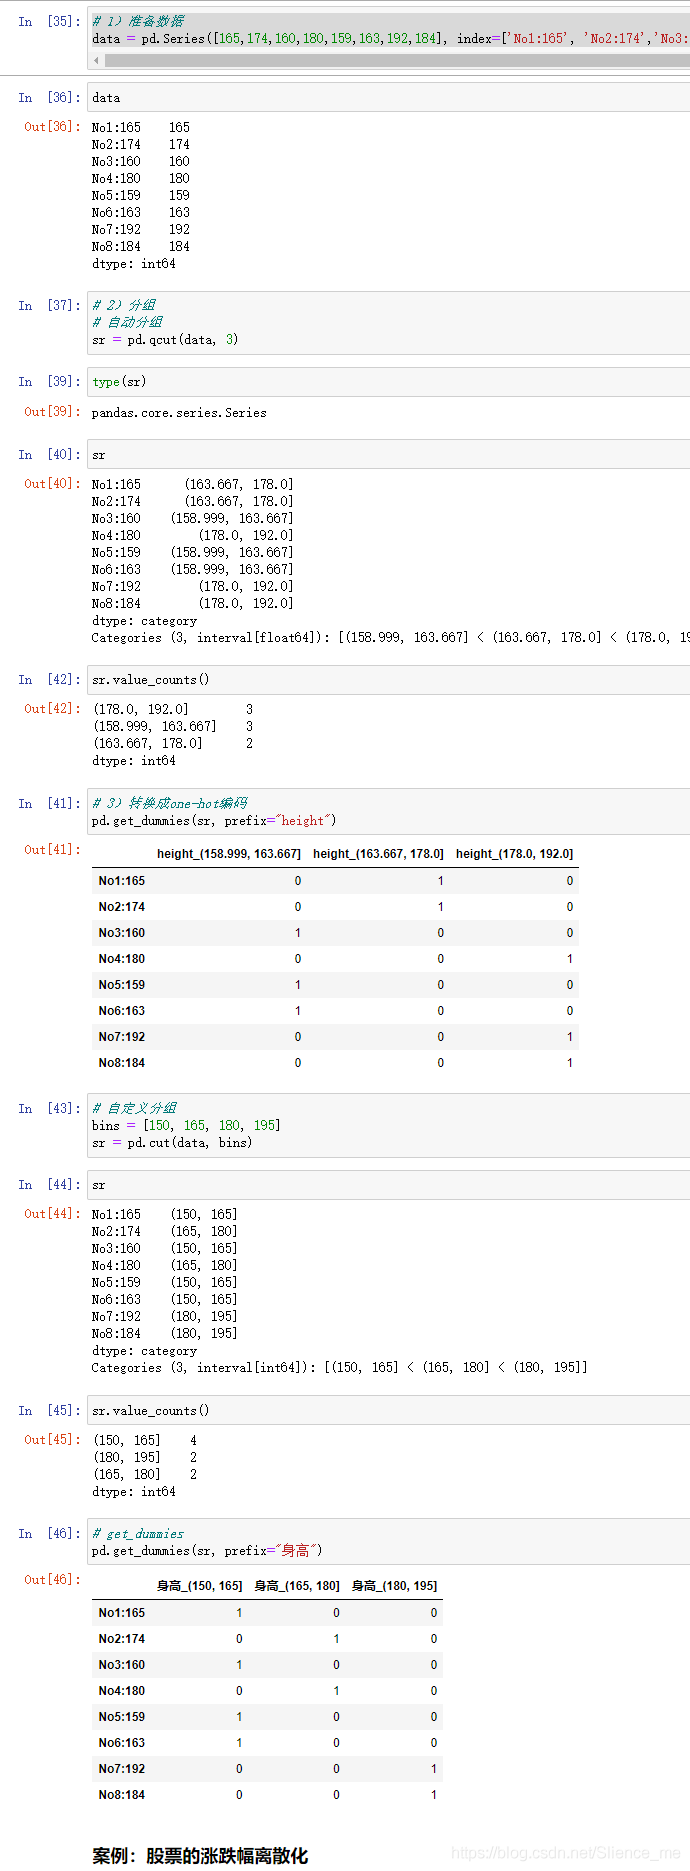Click the pd.cut(data, bins) code line
This screenshot has height=1871, width=690.
[172, 1143]
